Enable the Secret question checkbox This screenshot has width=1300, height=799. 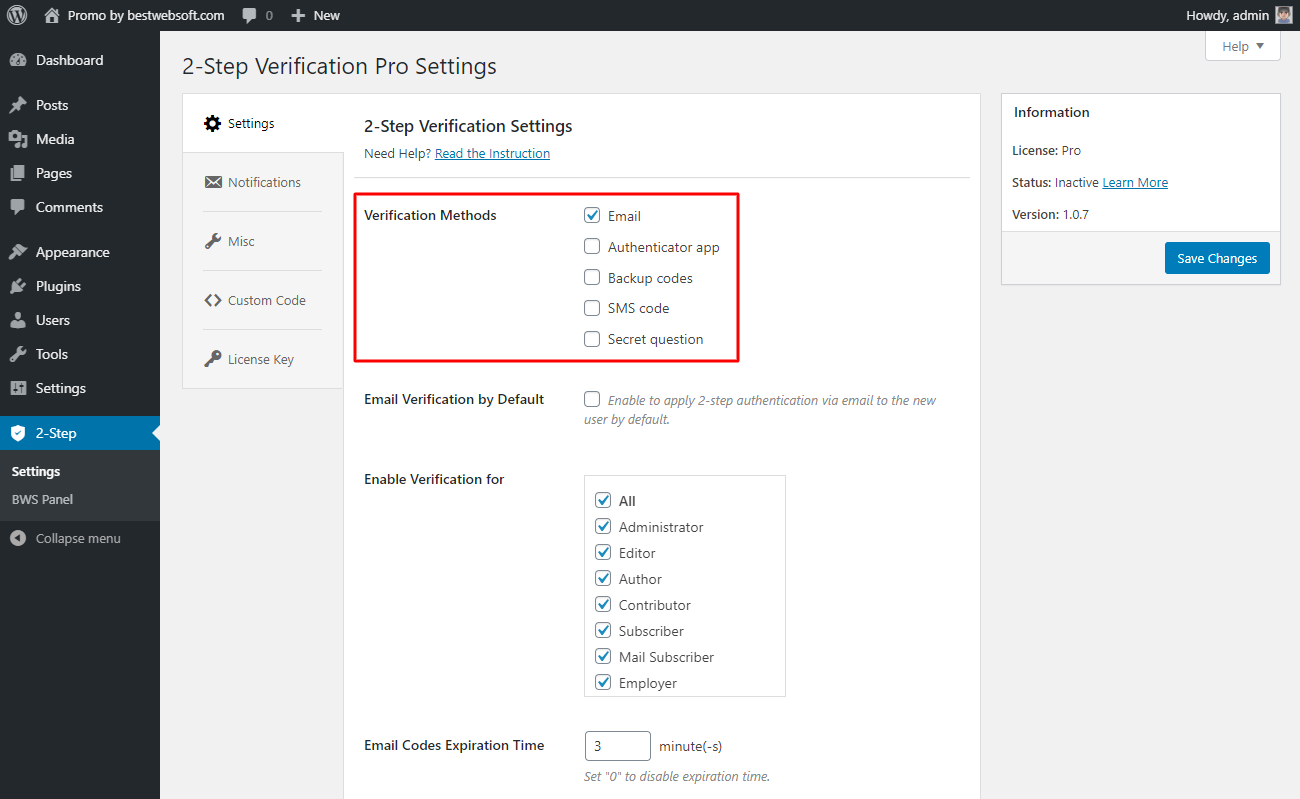(592, 339)
